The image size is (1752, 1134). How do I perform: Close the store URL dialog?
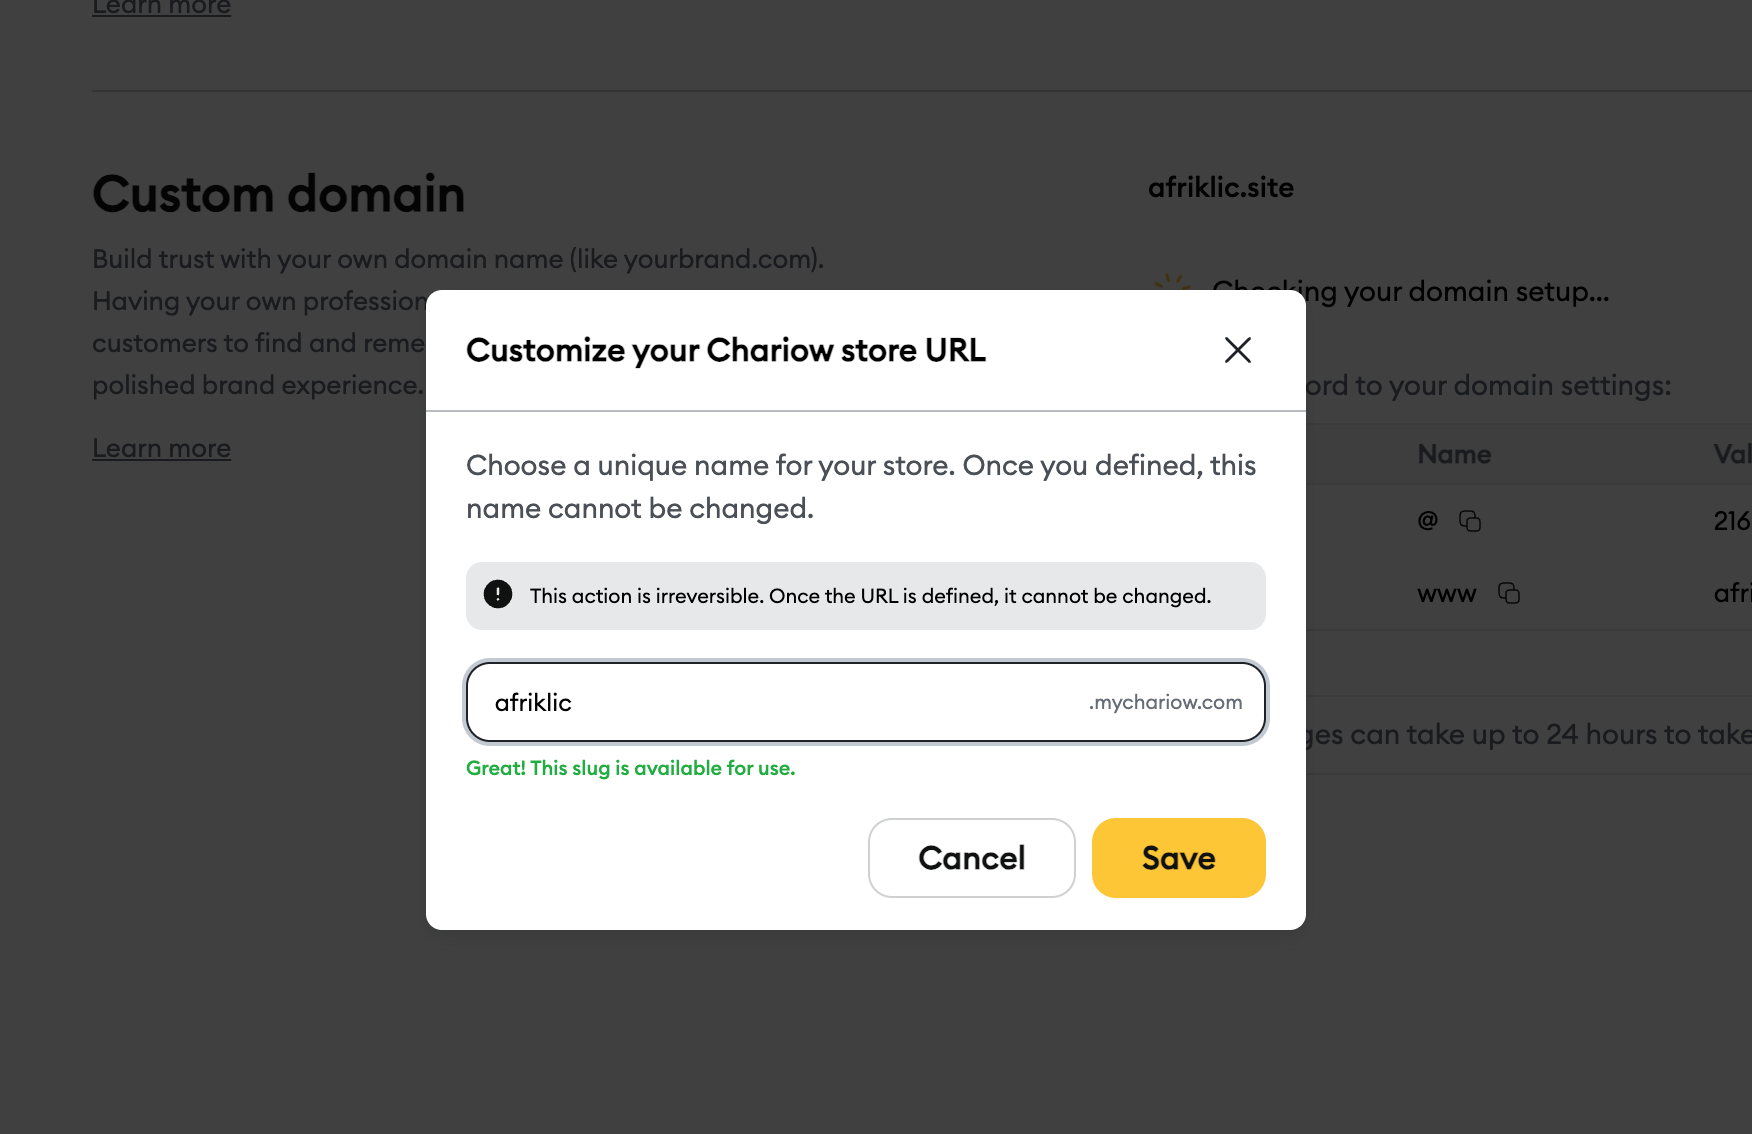[1237, 350]
